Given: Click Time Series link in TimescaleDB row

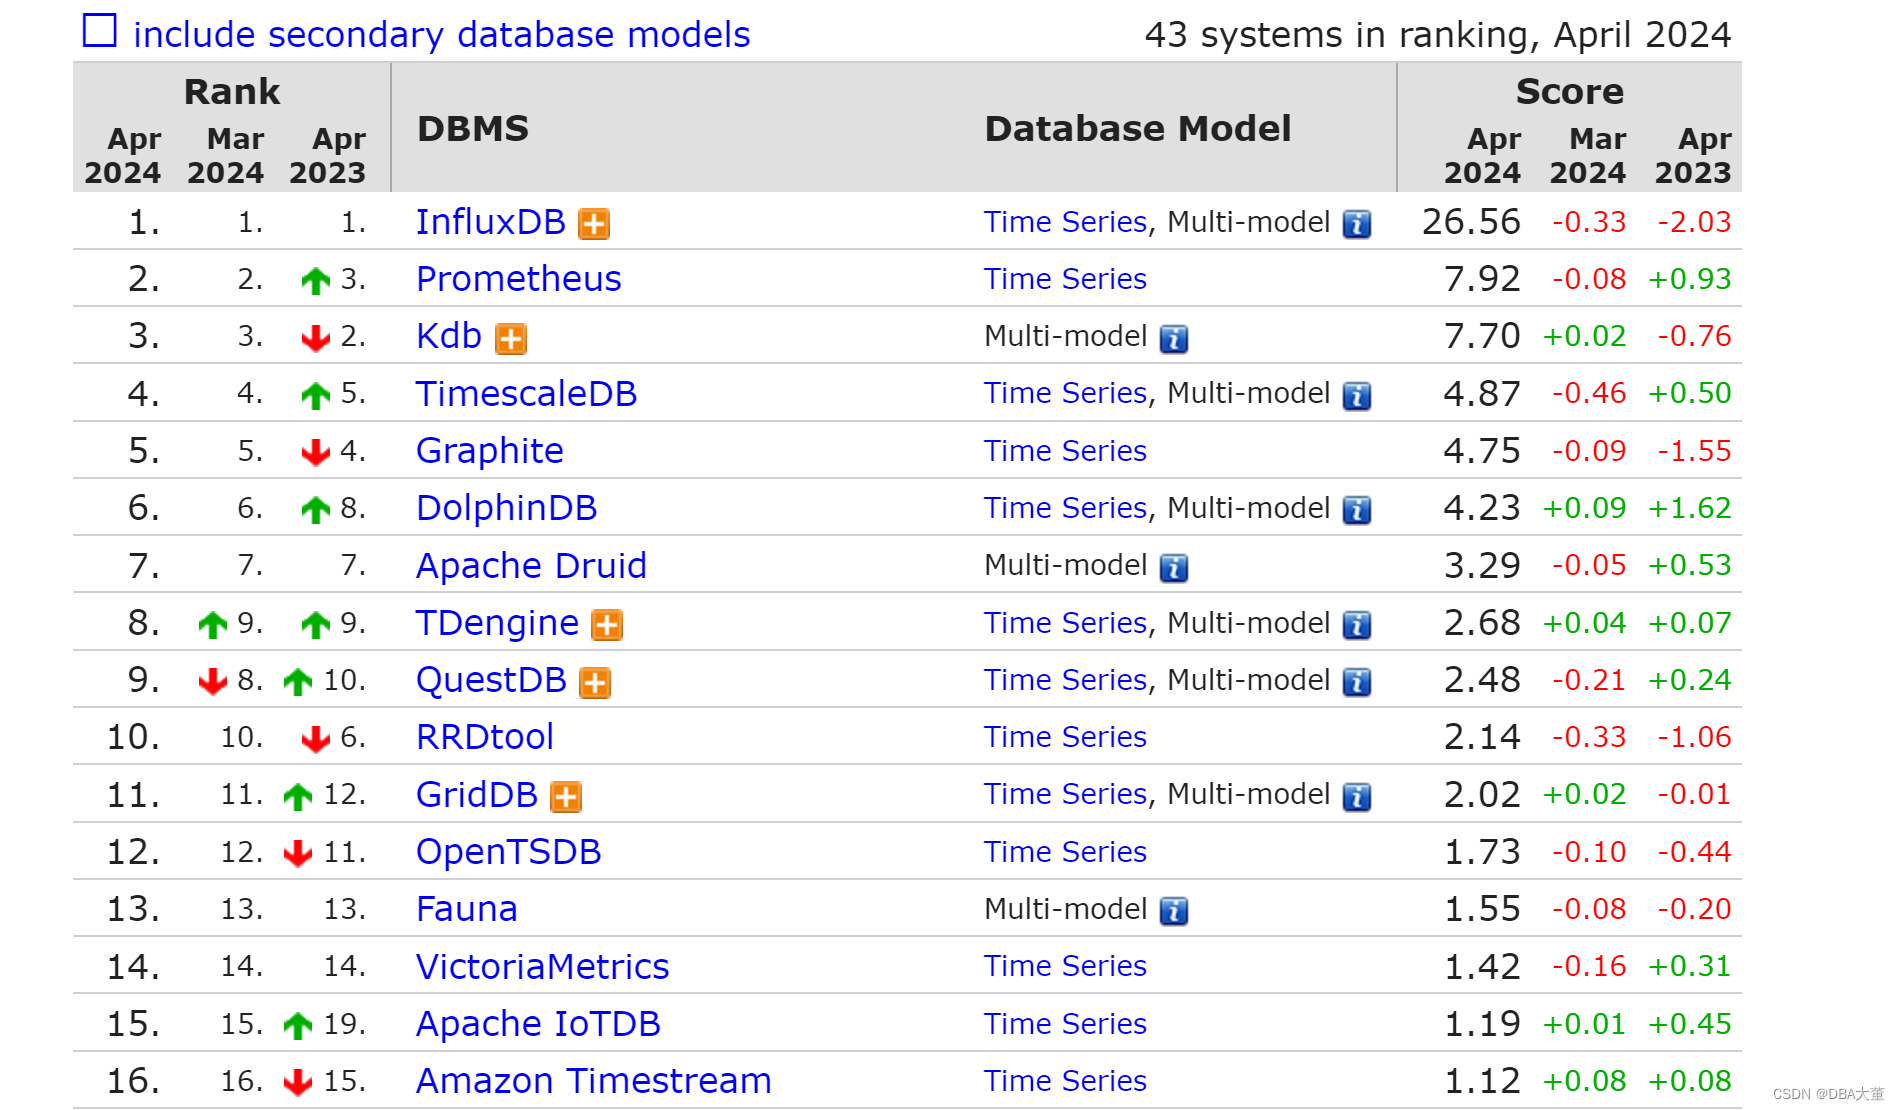Looking at the screenshot, I should (x=1065, y=393).
